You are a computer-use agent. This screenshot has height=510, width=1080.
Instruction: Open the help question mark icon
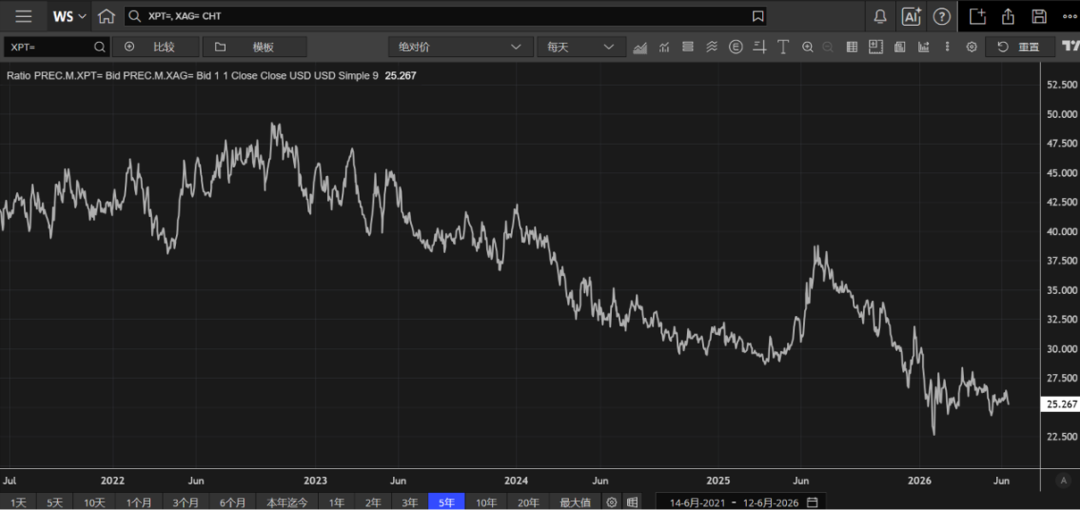942,17
